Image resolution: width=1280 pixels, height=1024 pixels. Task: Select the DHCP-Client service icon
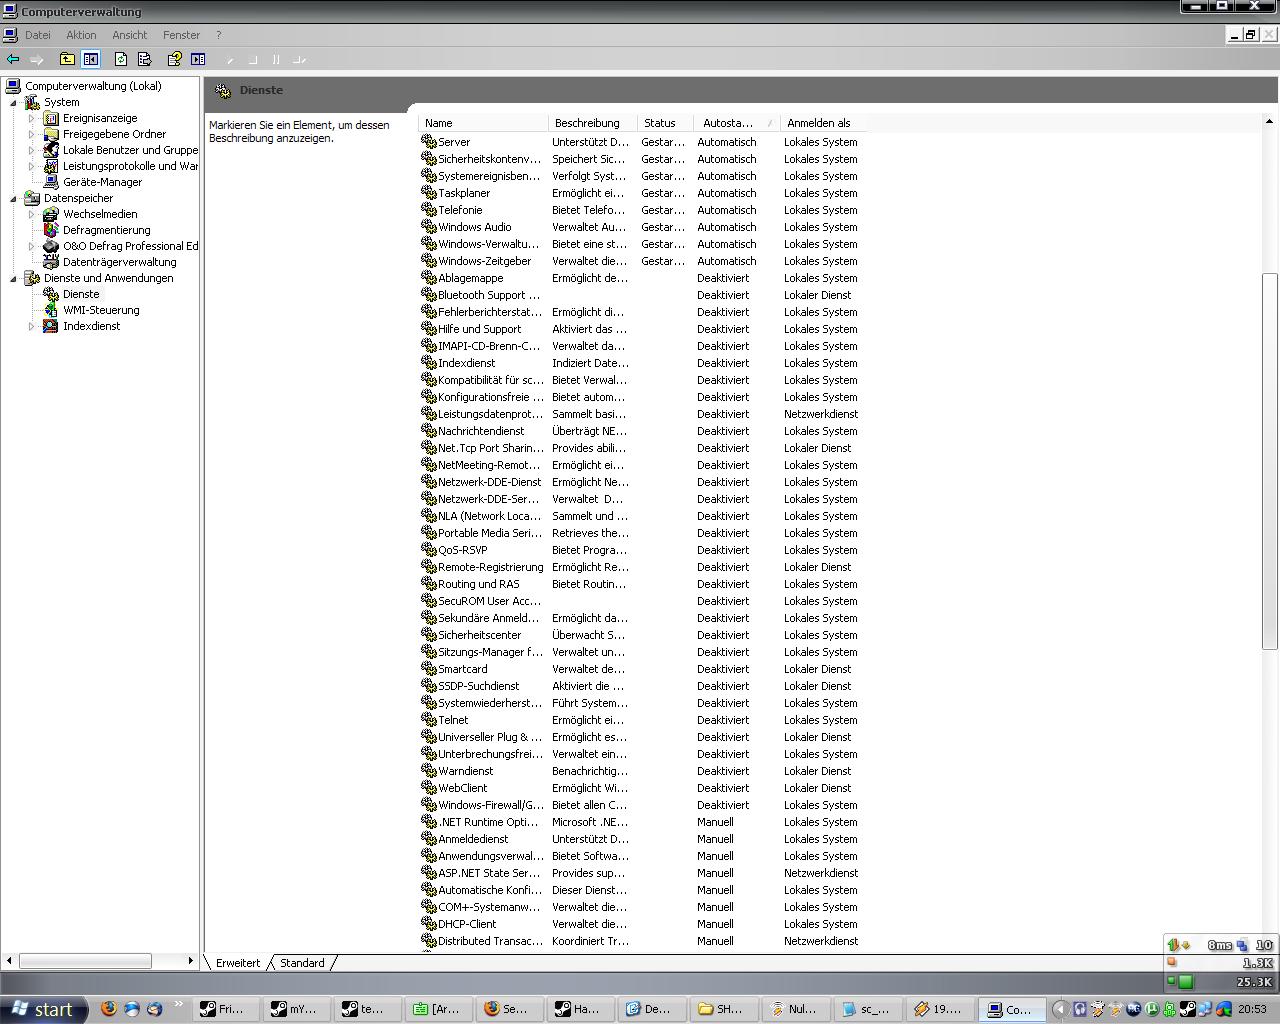click(x=429, y=924)
